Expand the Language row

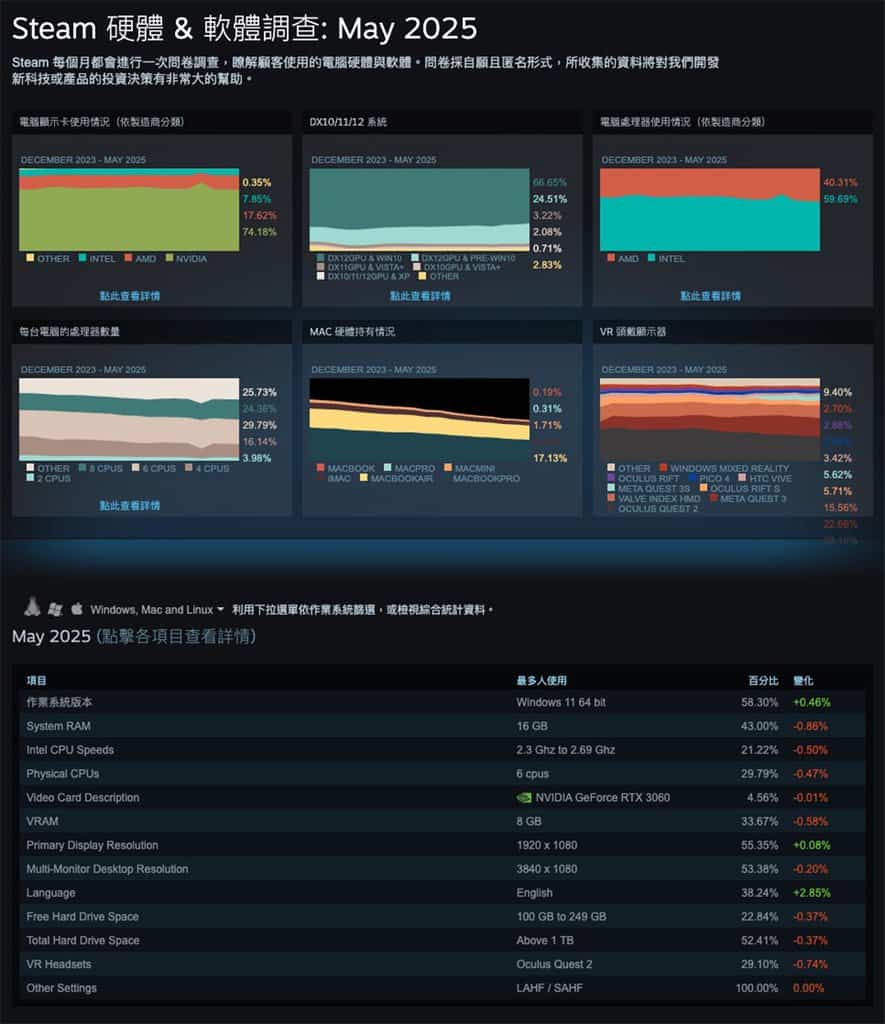tap(51, 893)
